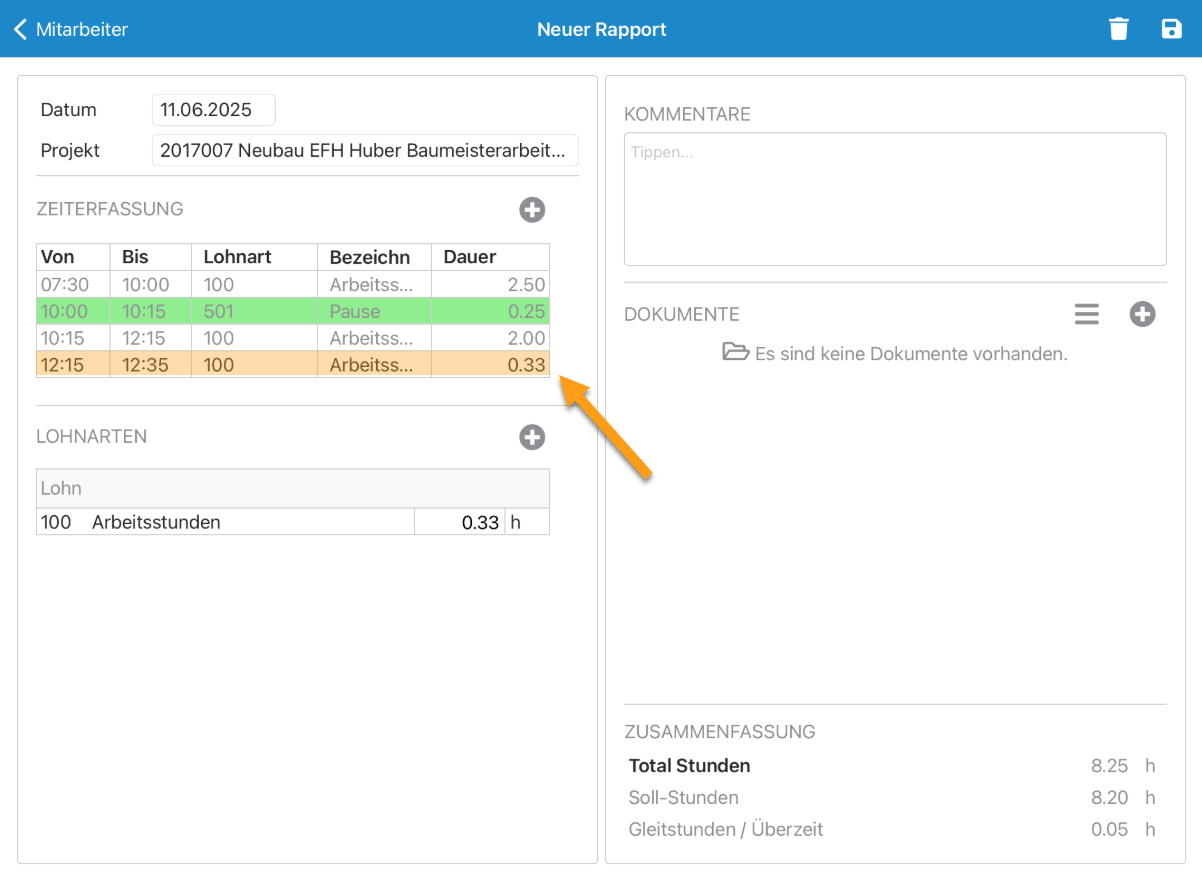Click the Lohnart column header
The height and width of the screenshot is (880, 1202).
pyautogui.click(x=253, y=257)
